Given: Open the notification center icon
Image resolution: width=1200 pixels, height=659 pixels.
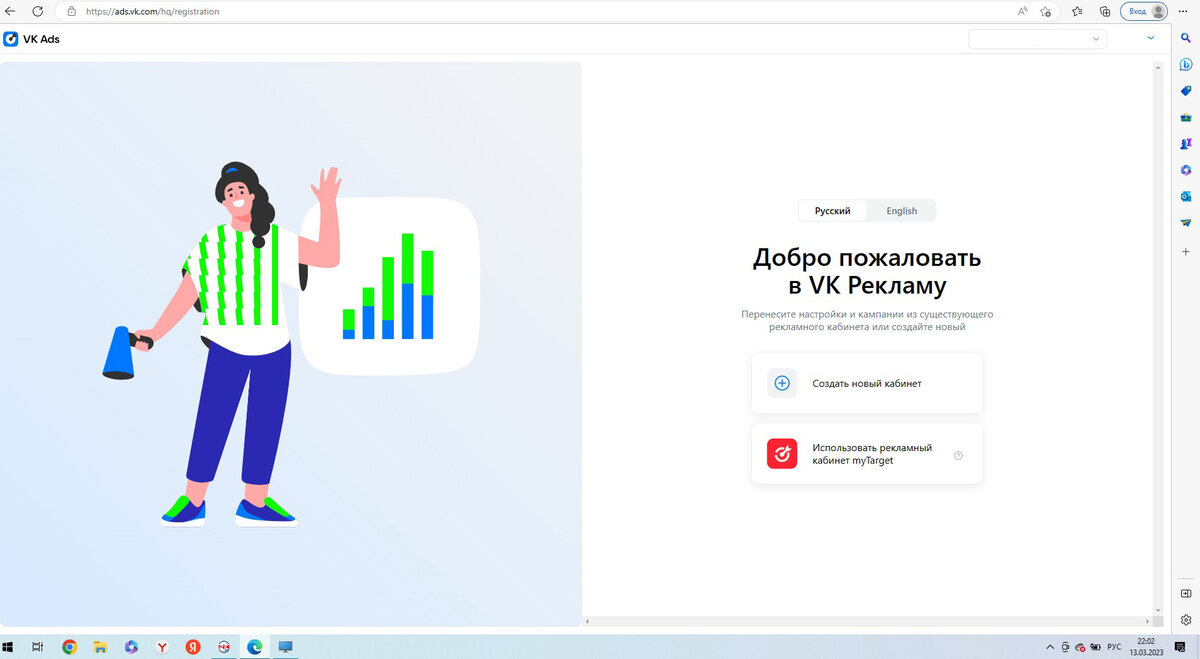Looking at the screenshot, I should [x=1179, y=647].
